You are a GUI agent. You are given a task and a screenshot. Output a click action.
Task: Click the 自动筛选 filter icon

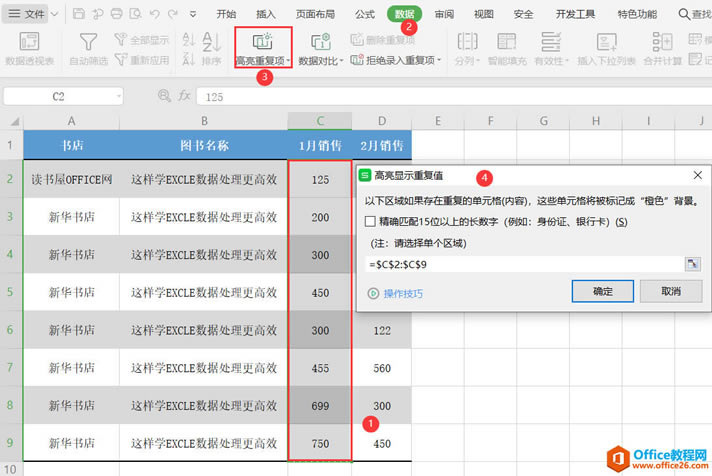coord(88,41)
